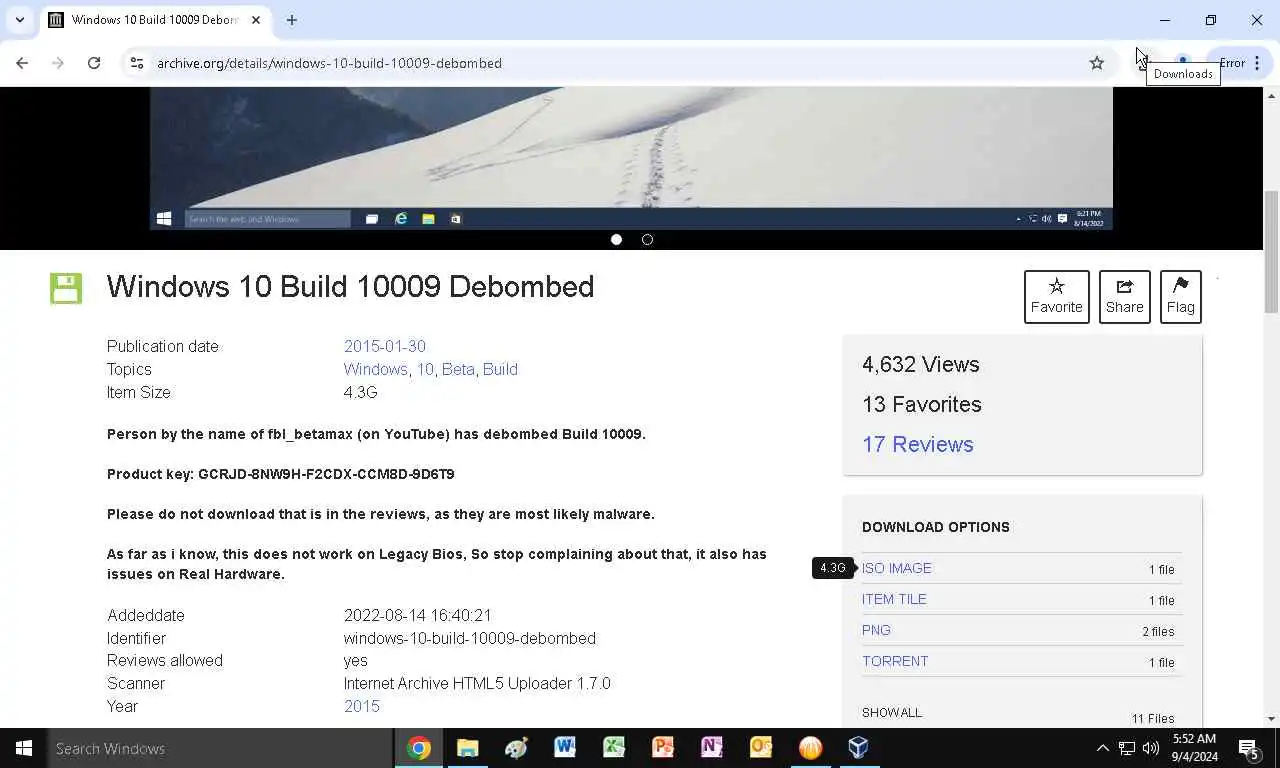Click the network tray icon
The image size is (1280, 768).
[1127, 748]
